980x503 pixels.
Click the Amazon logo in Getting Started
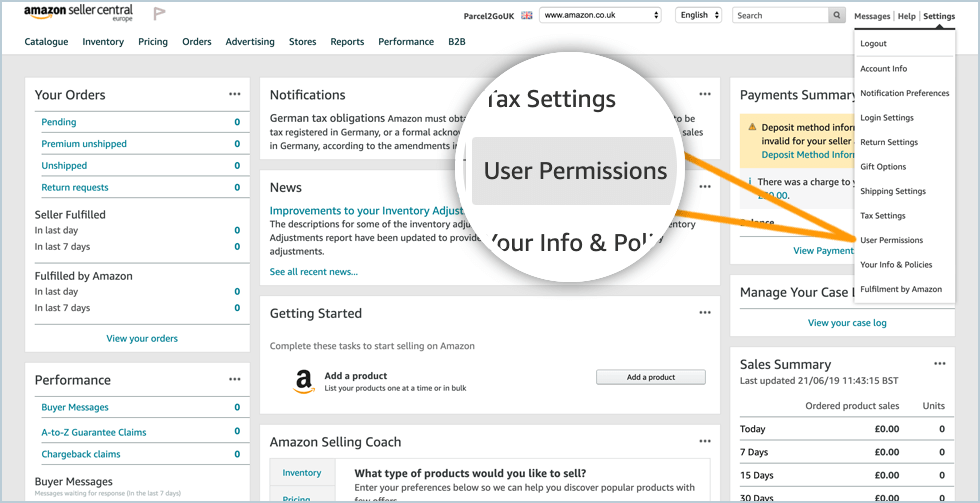[303, 382]
